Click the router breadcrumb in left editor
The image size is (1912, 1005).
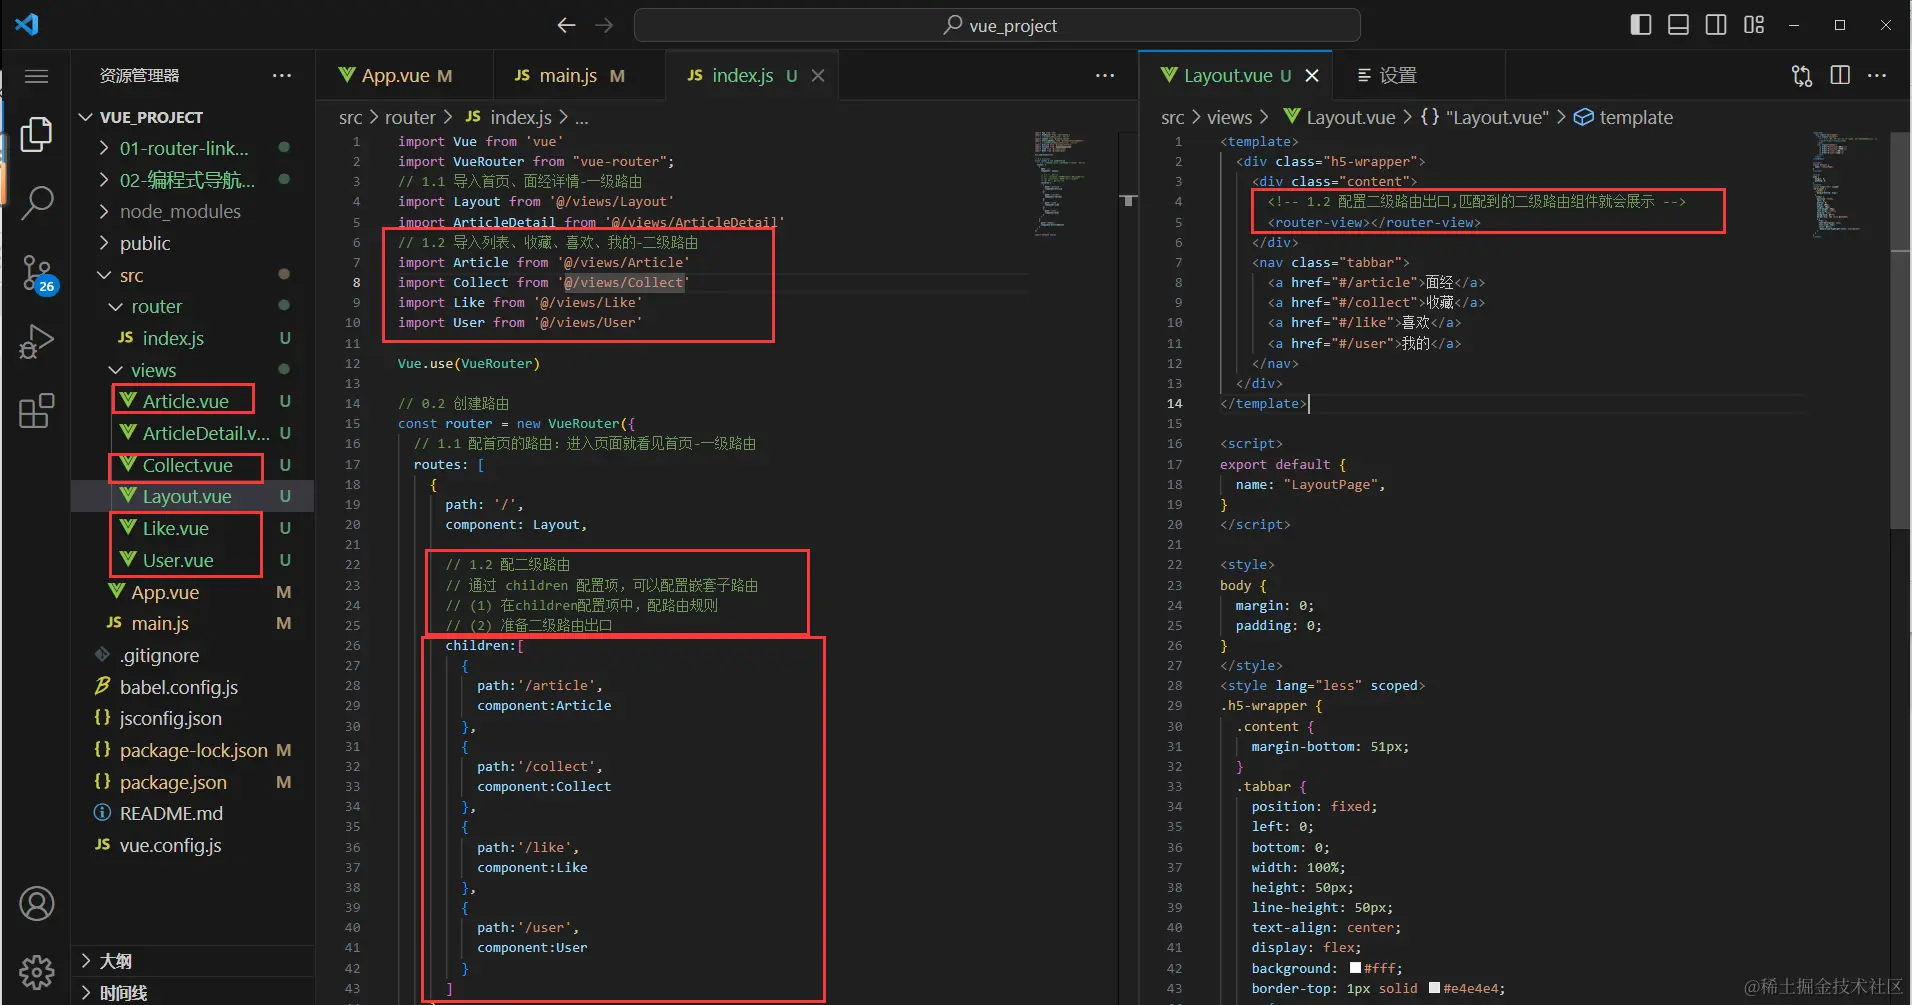[x=410, y=118]
